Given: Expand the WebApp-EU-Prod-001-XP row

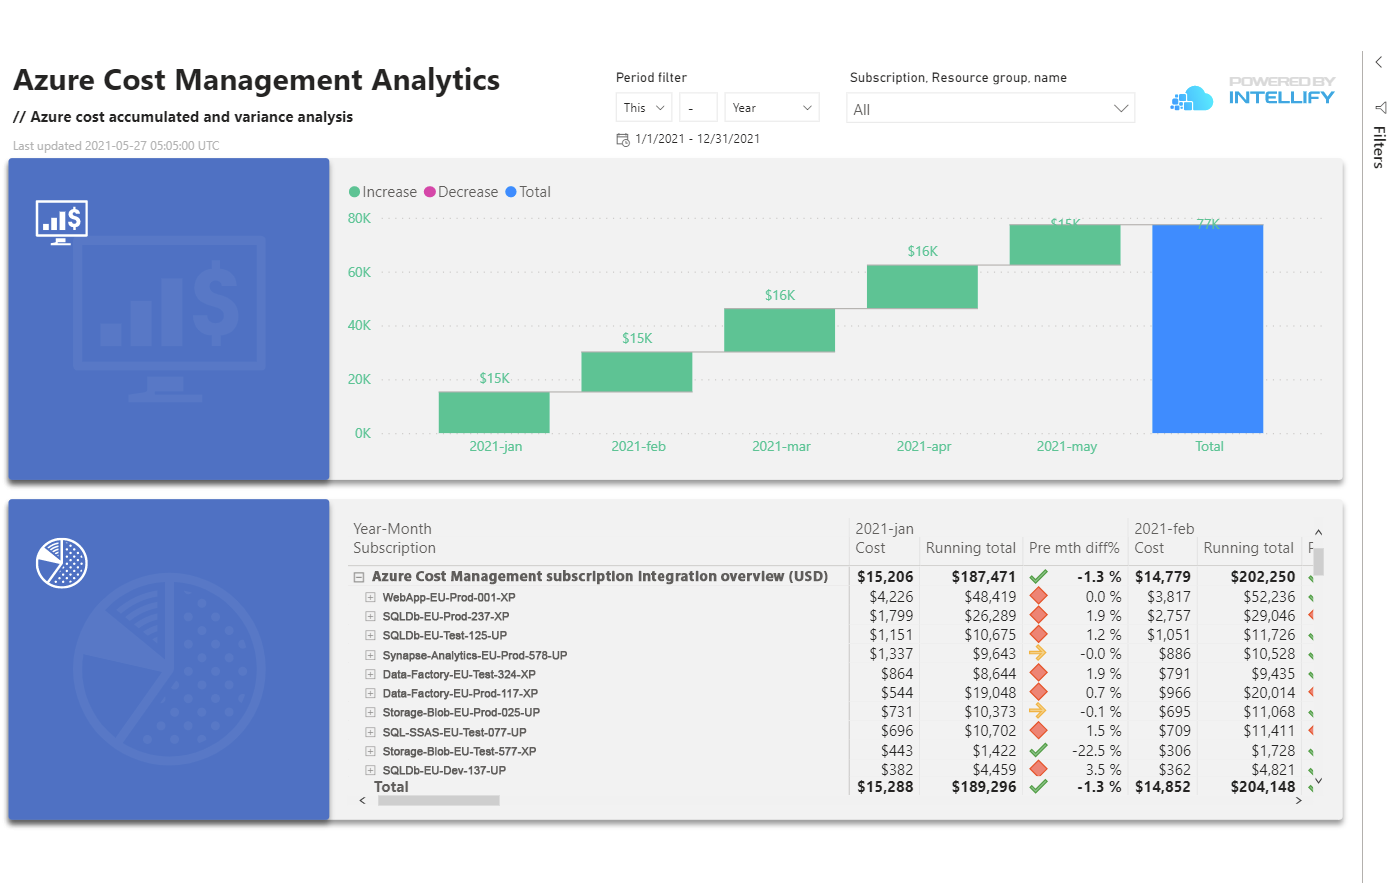Looking at the screenshot, I should tap(370, 597).
